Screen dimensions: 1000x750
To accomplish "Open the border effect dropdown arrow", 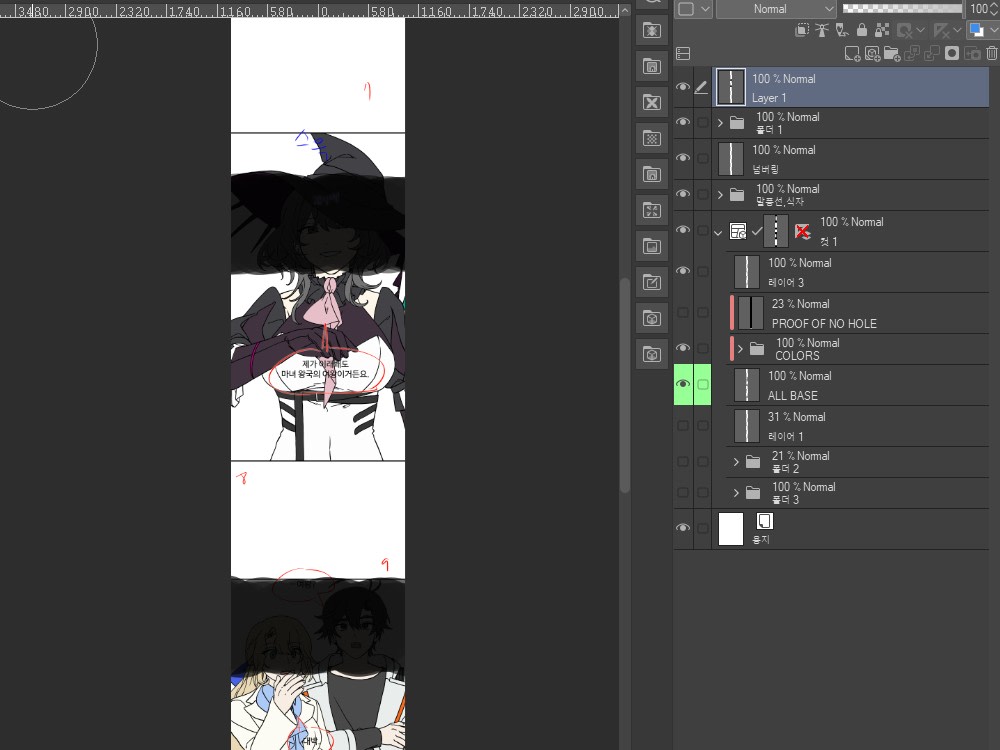I will [x=705, y=9].
